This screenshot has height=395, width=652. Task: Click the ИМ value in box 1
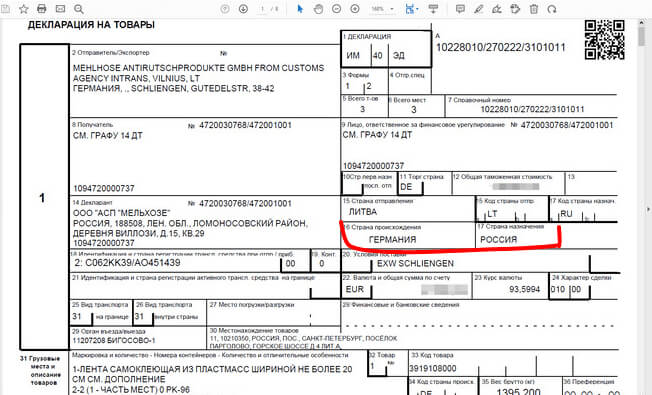(353, 55)
